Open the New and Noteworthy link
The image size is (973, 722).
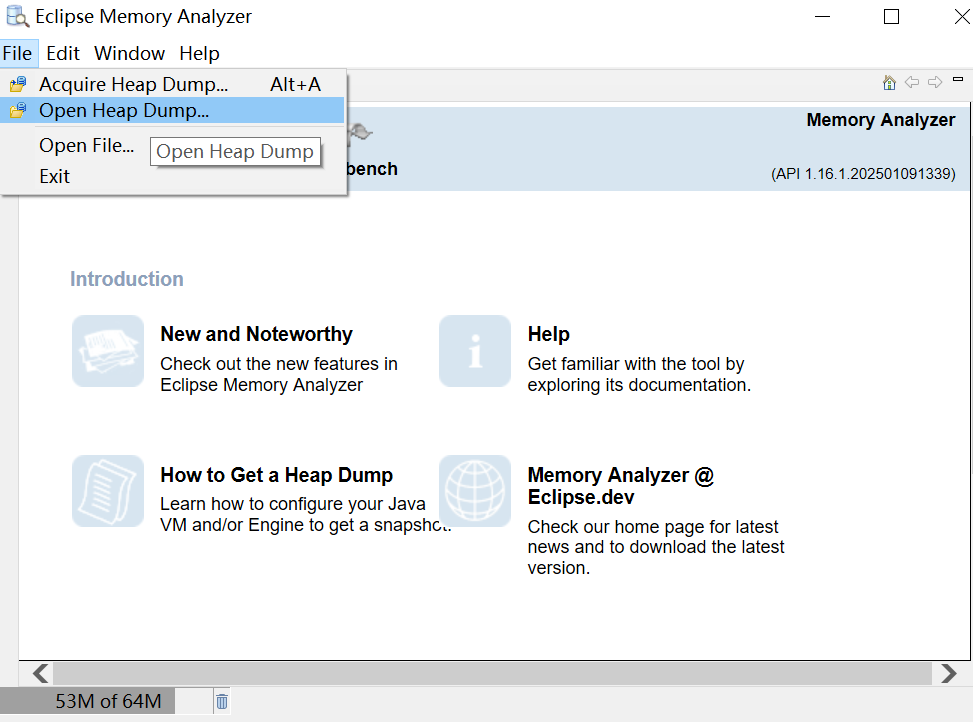(256, 334)
